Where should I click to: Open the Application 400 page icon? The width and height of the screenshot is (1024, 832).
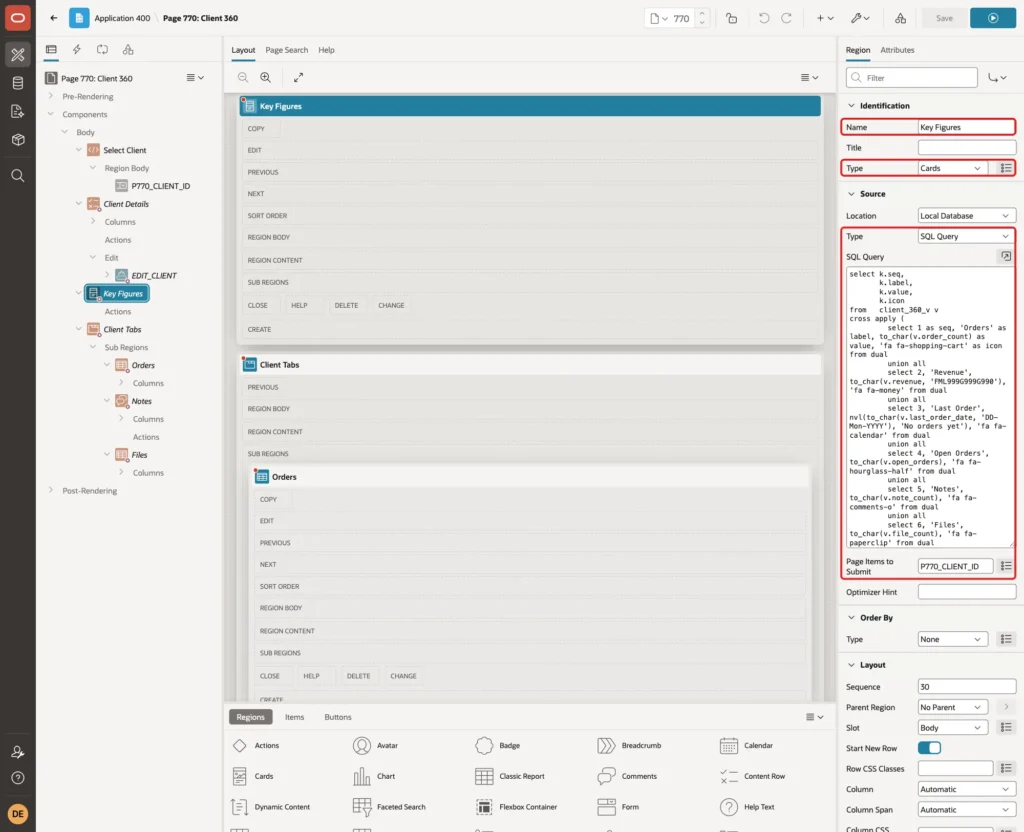click(79, 18)
